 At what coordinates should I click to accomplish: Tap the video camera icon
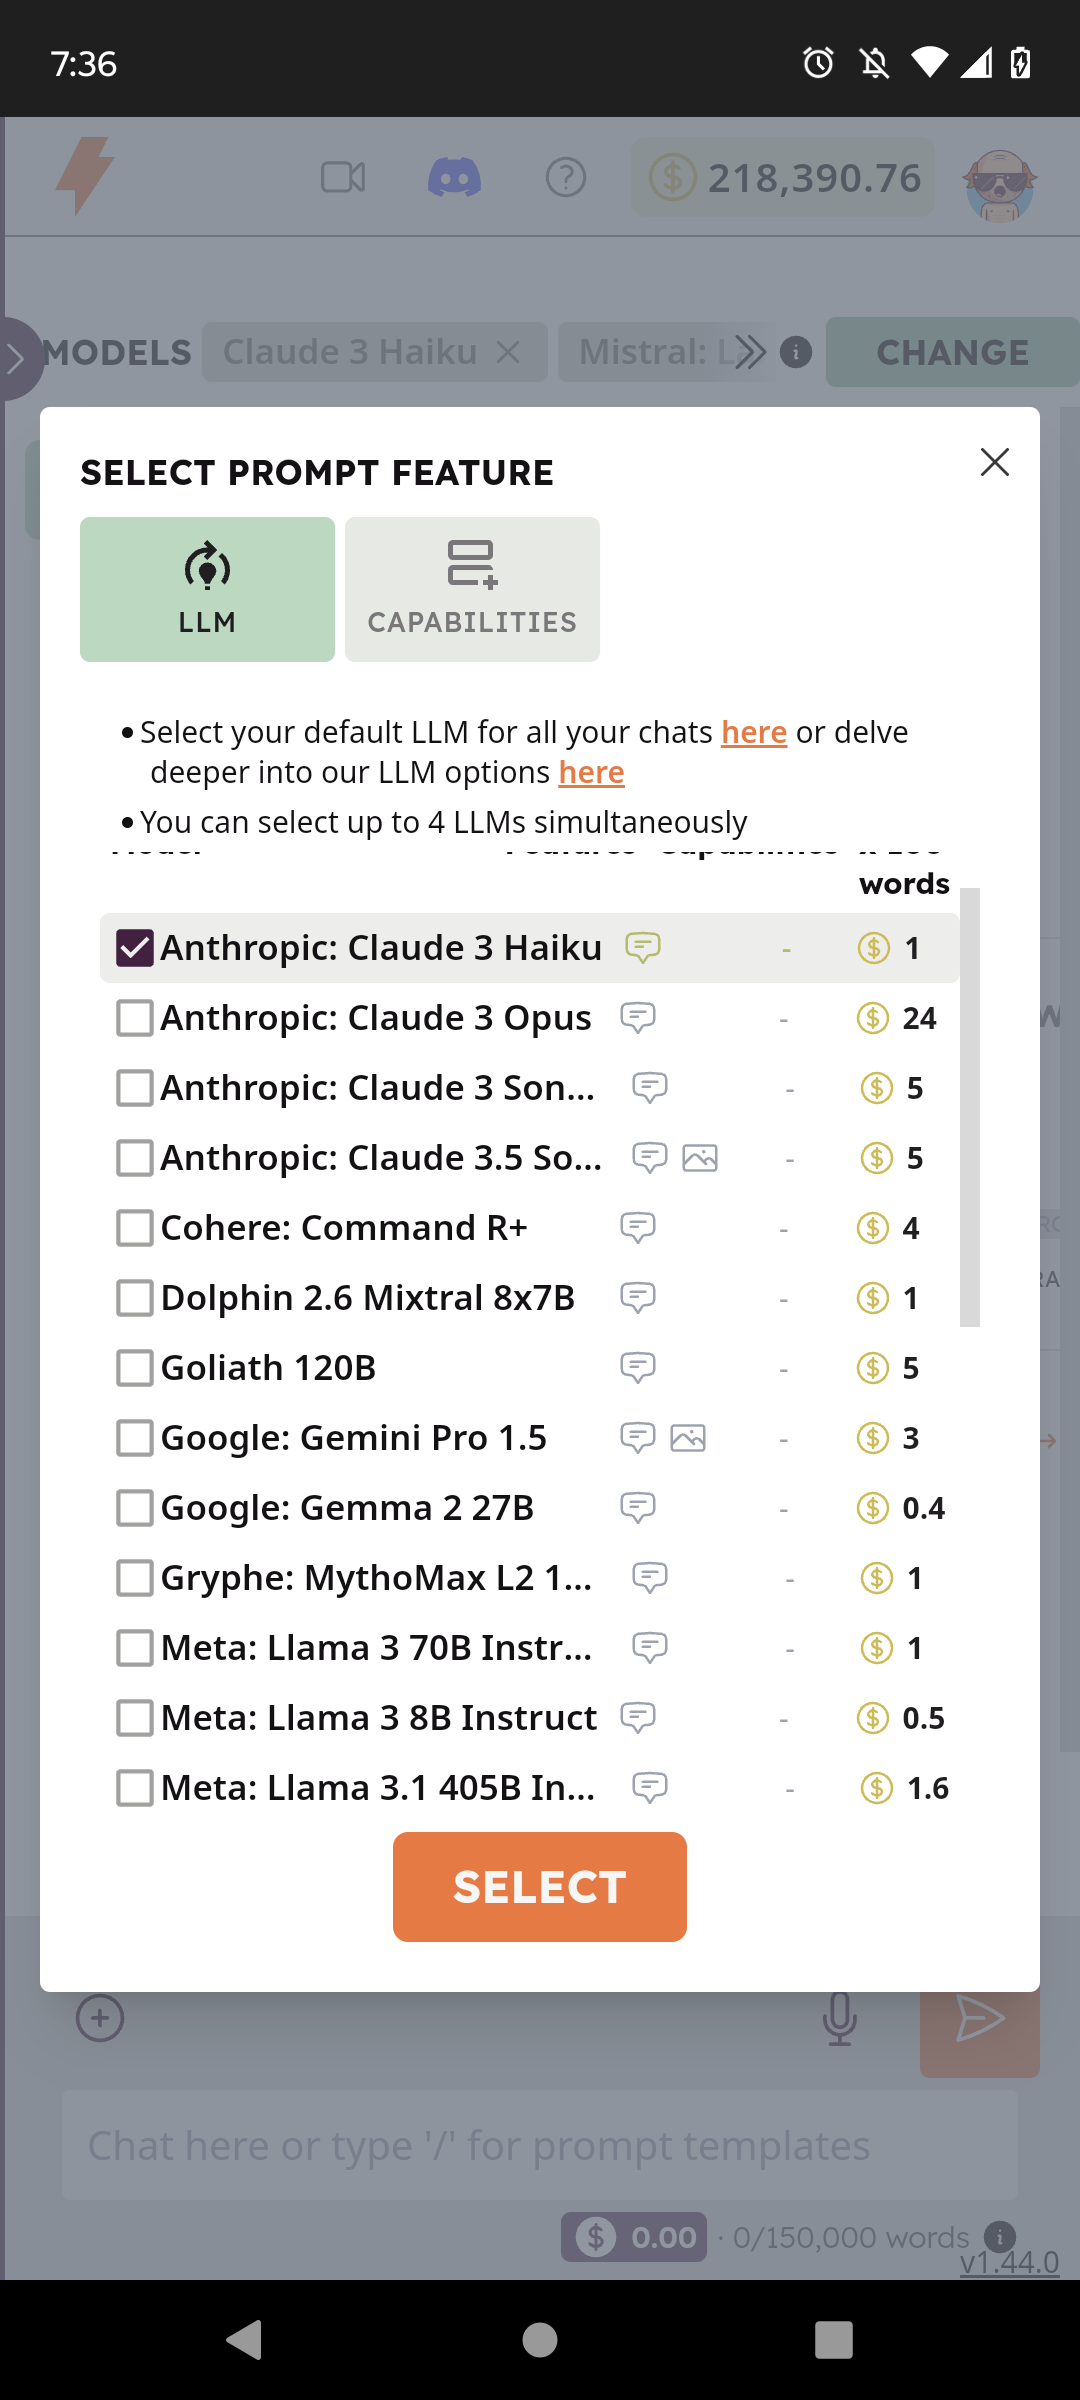coord(343,178)
